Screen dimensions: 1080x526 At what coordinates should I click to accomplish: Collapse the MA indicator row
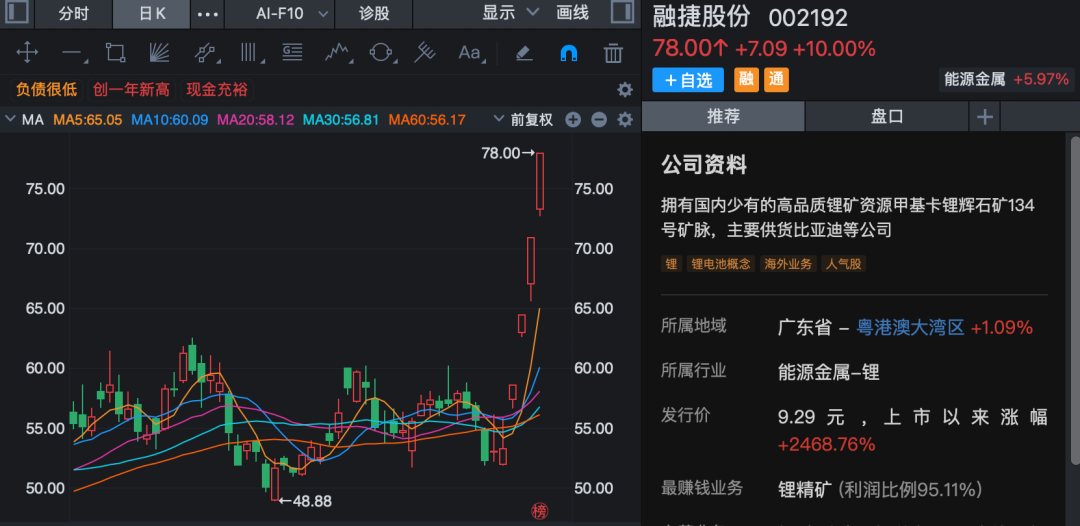(x=11, y=120)
